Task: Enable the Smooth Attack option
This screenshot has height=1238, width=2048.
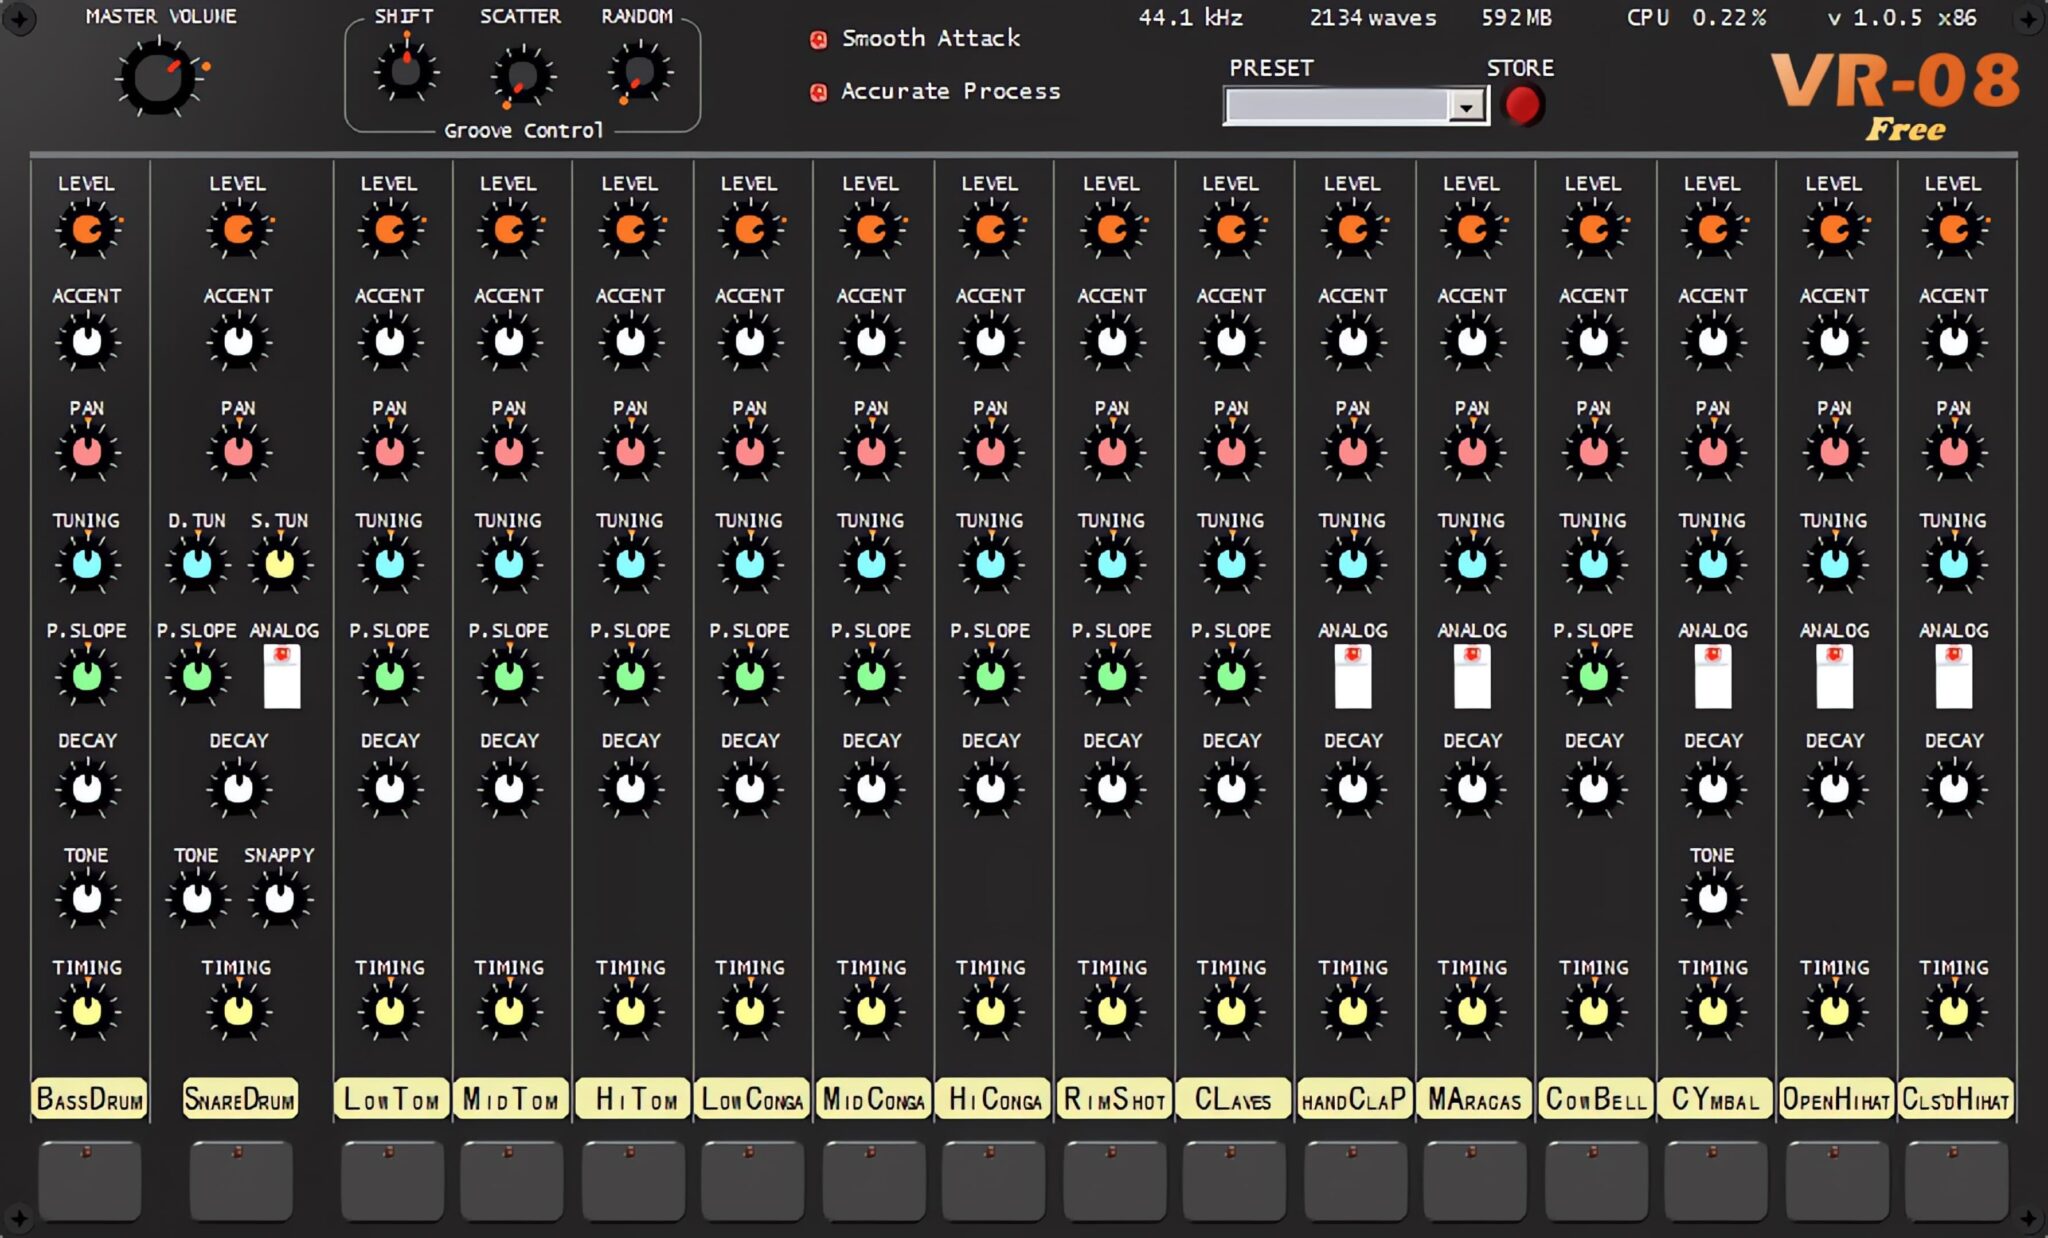Action: tap(818, 38)
